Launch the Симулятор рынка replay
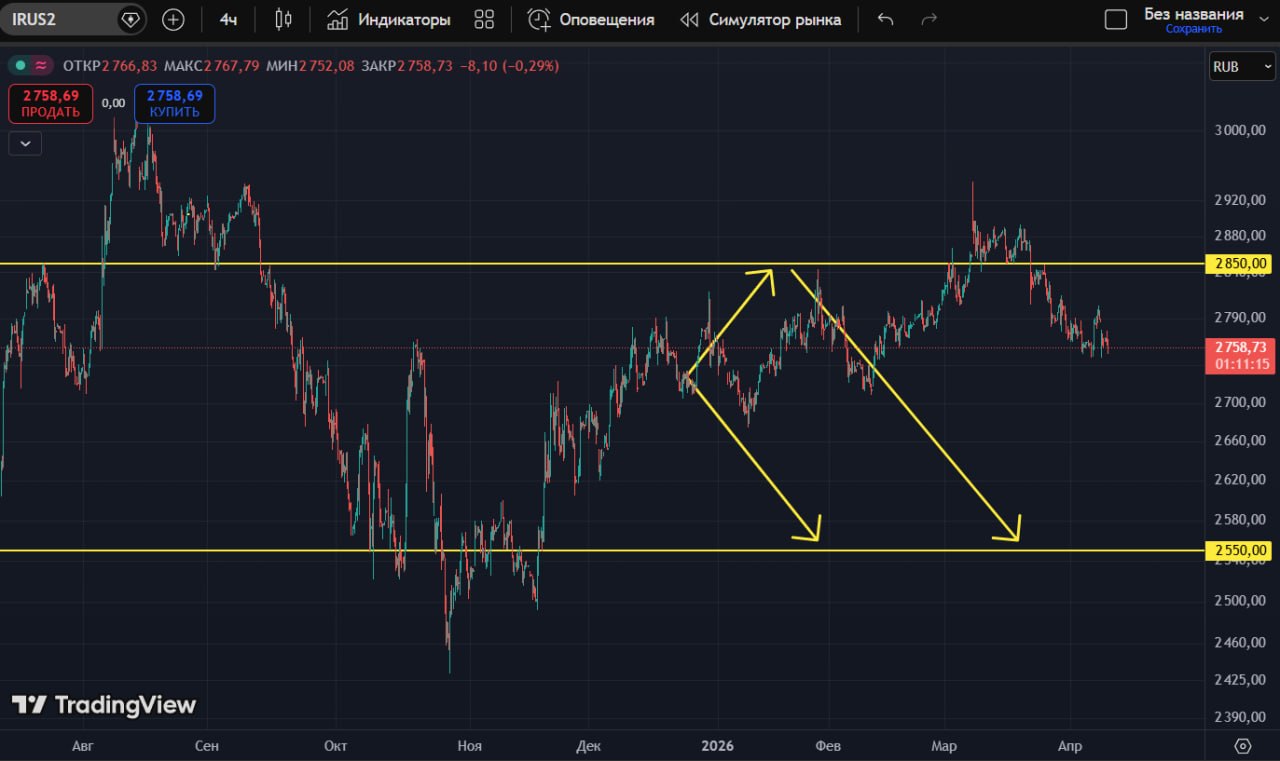The image size is (1280, 761). [x=760, y=19]
